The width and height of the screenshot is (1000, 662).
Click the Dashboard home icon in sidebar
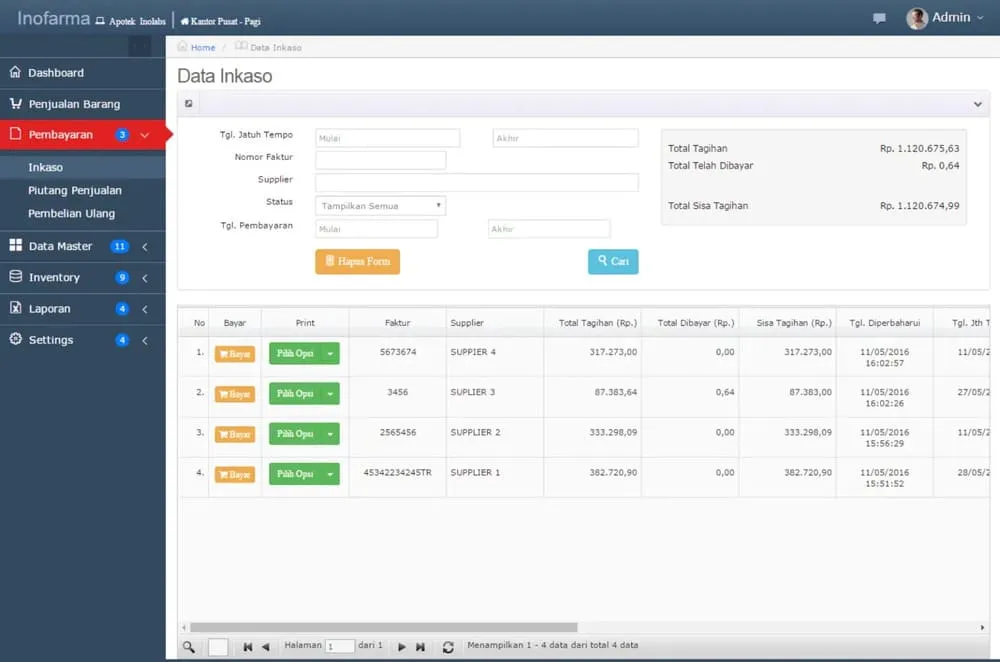[x=15, y=72]
